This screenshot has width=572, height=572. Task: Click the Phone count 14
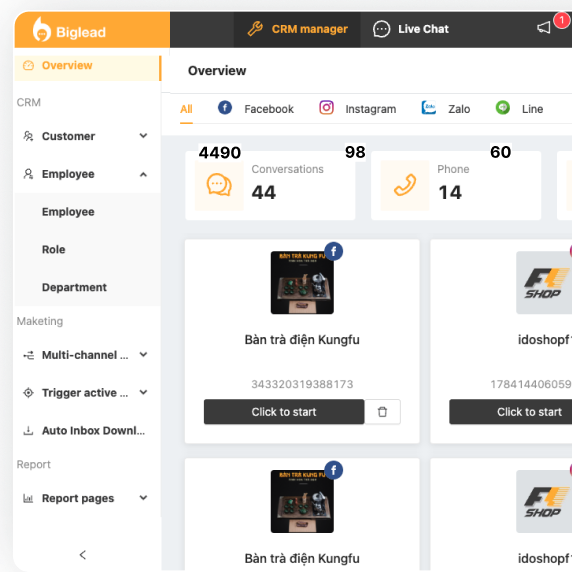pyautogui.click(x=450, y=192)
